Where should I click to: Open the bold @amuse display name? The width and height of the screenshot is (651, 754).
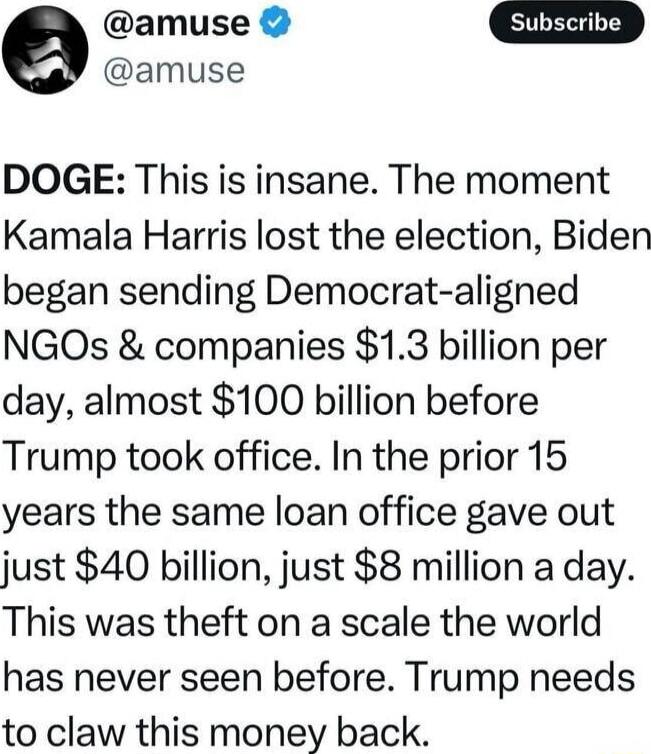(x=175, y=23)
